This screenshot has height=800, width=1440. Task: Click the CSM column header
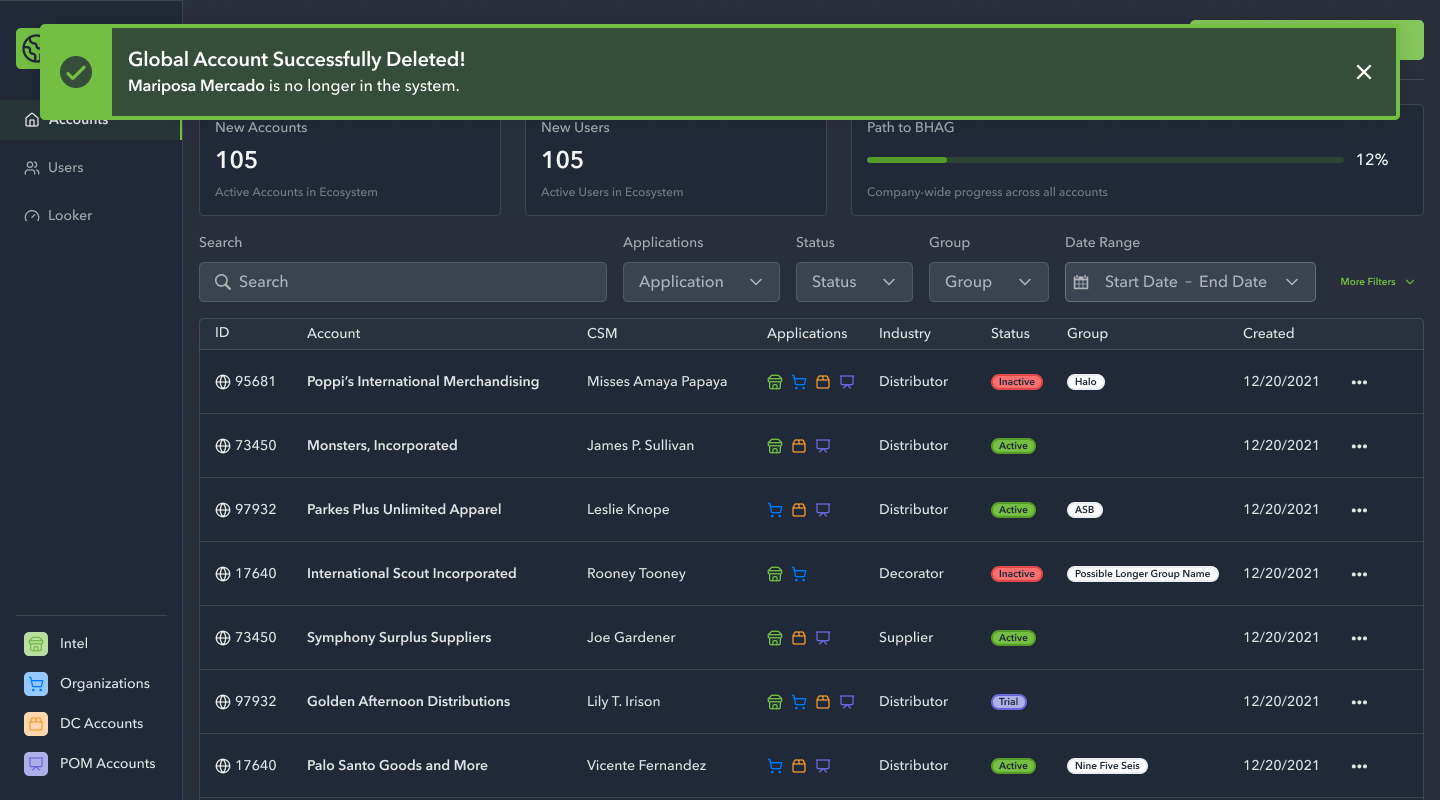pos(602,334)
